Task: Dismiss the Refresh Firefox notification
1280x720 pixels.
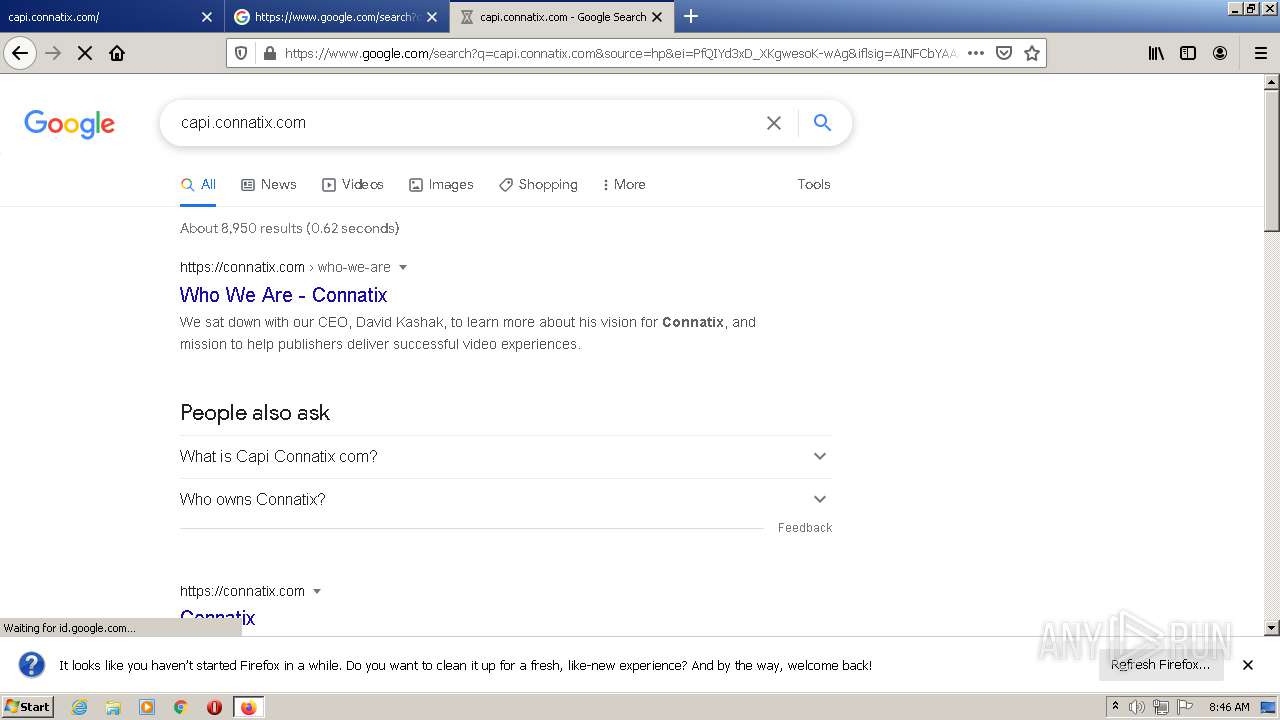Action: 1247,665
